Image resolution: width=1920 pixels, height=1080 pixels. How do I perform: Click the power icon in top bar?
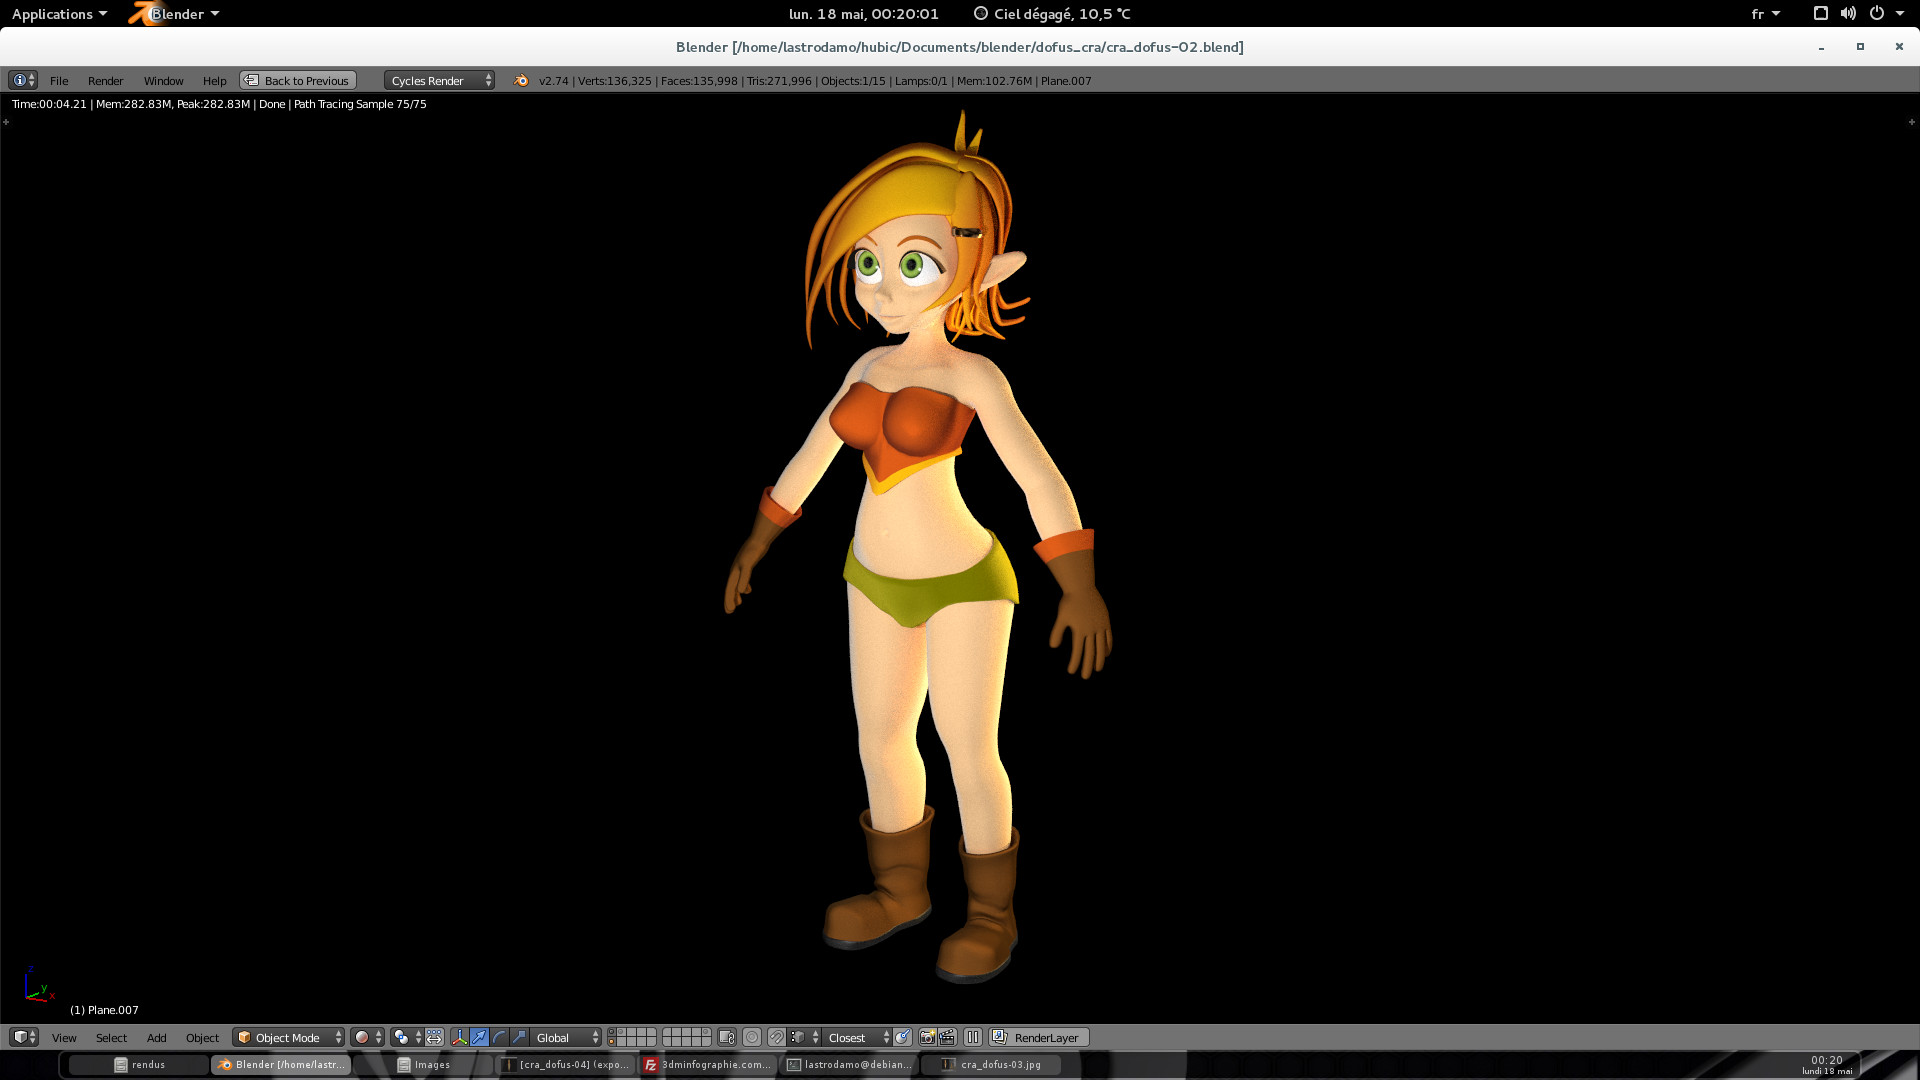pos(1877,13)
